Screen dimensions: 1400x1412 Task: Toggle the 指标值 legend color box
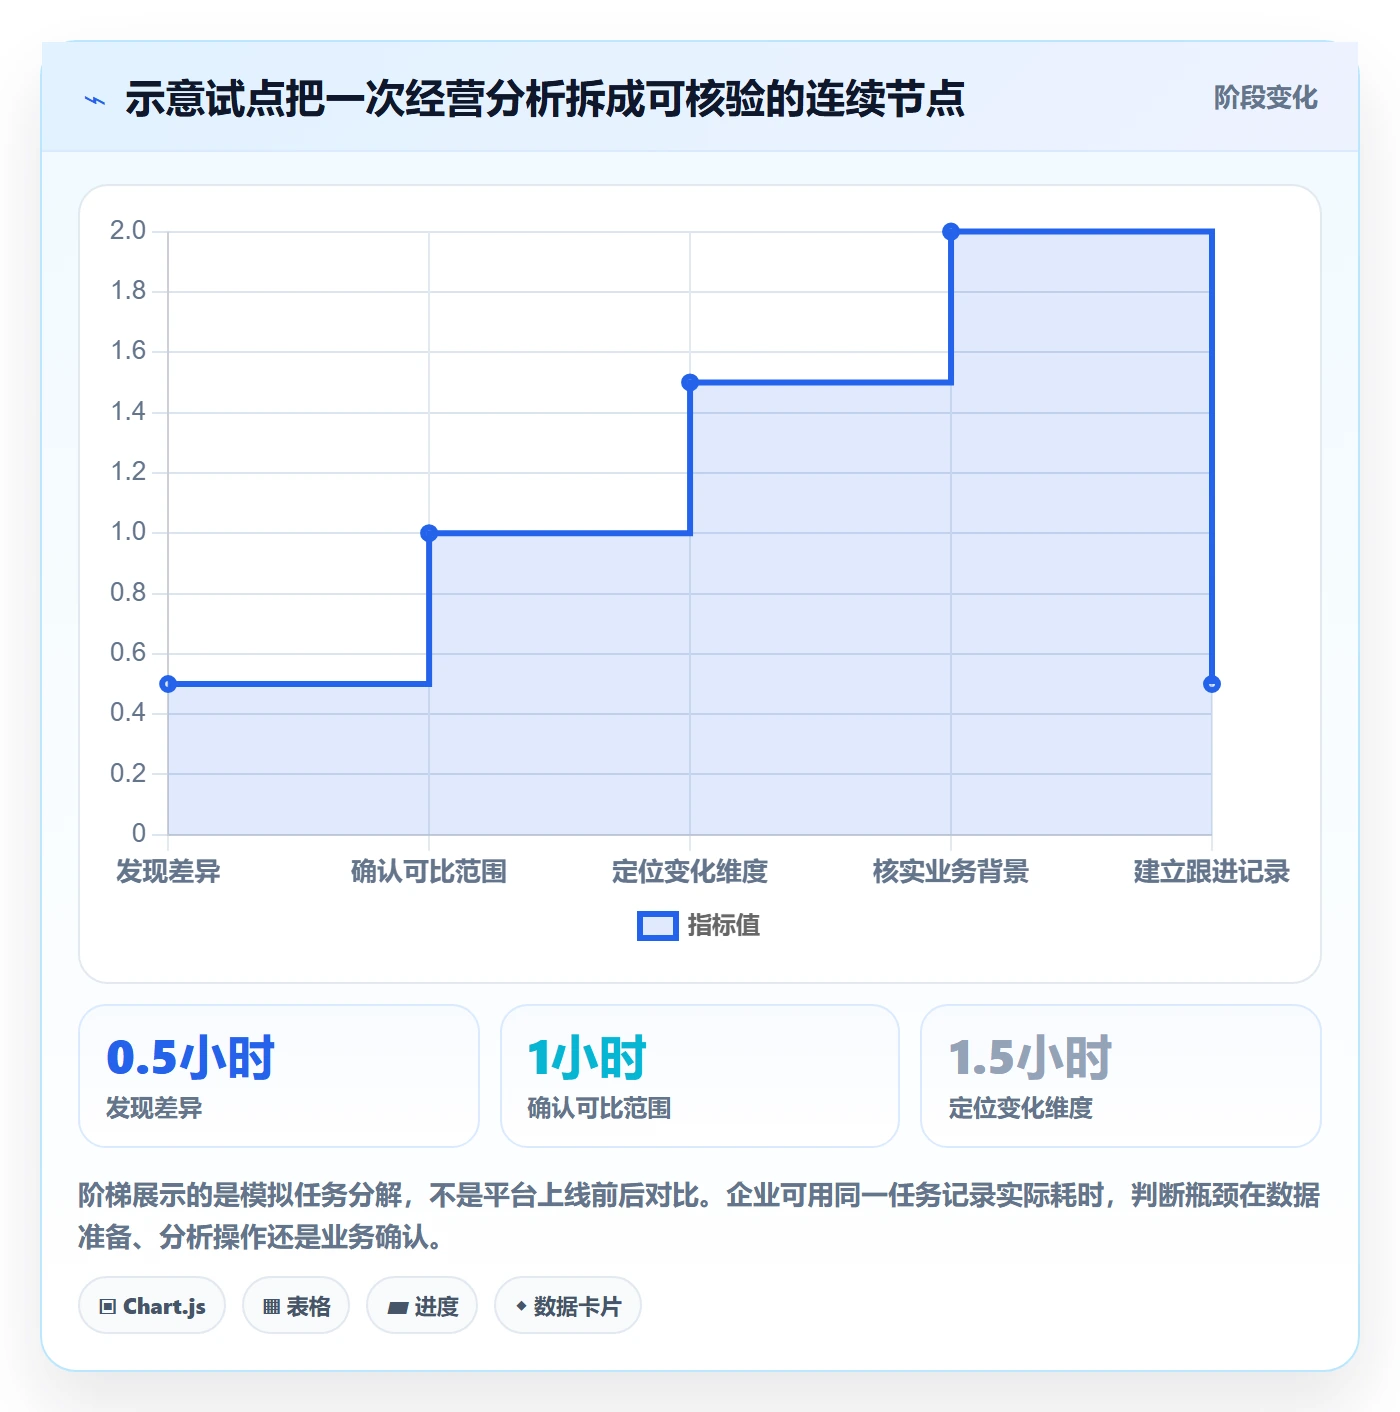pos(658,926)
